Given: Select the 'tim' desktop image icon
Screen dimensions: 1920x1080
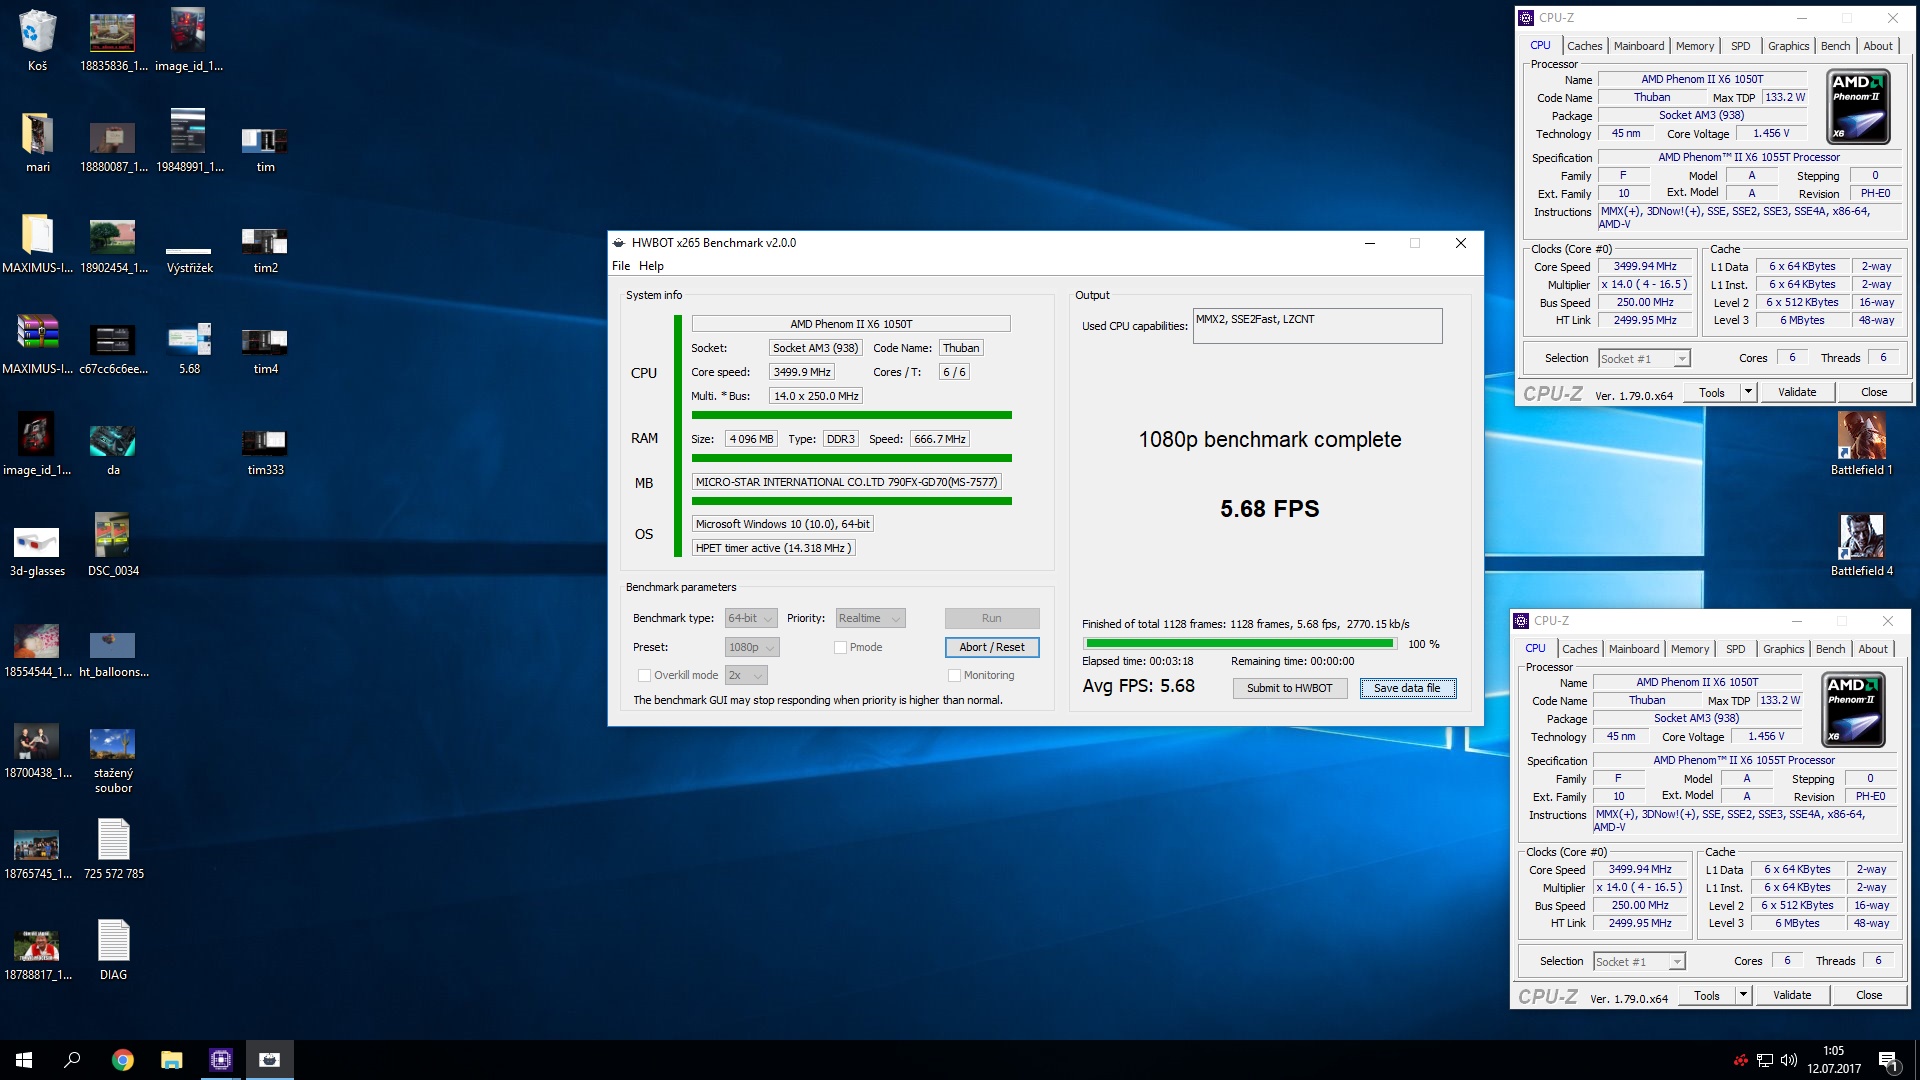Looking at the screenshot, I should 265,149.
